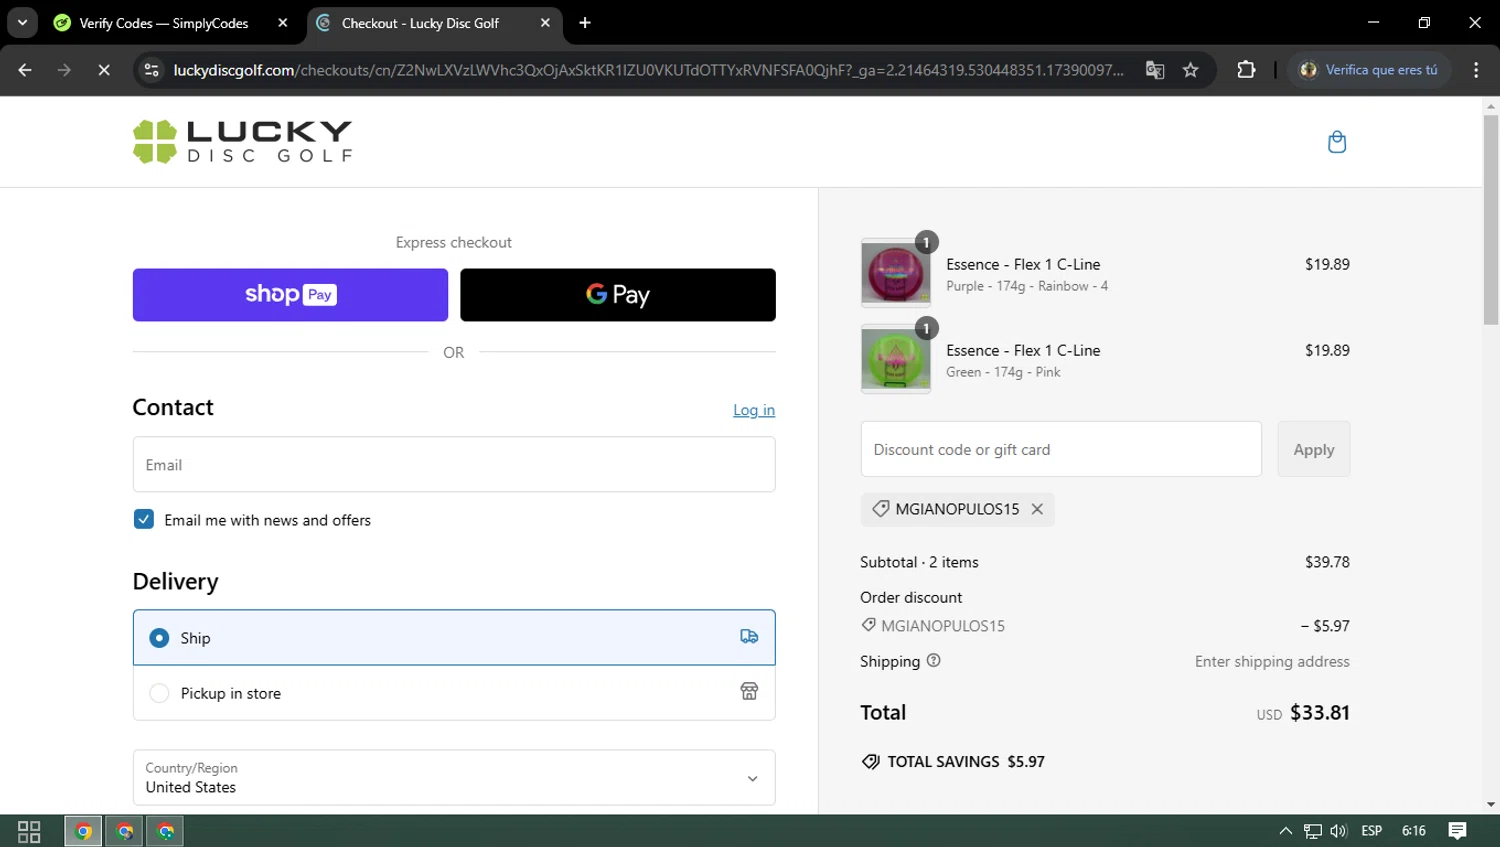Screen dimensions: 1500x847
Task: Click the green Essence disc thumbnail
Action: point(895,358)
